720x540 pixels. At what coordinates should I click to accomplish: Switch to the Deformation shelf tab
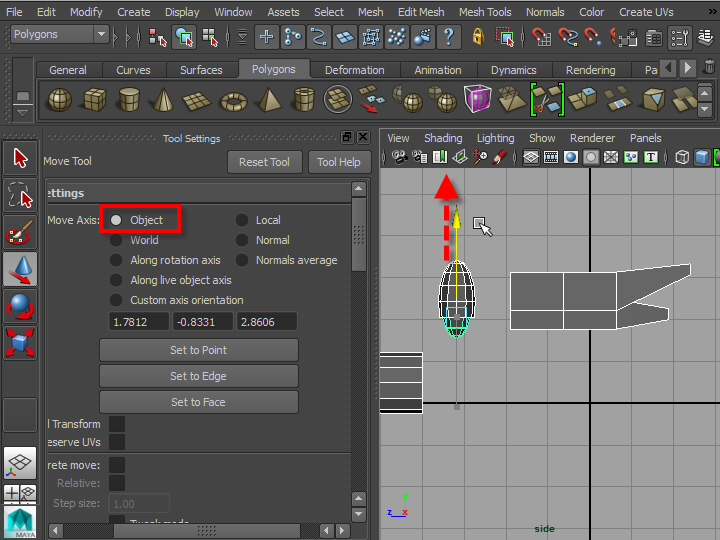[x=354, y=70]
